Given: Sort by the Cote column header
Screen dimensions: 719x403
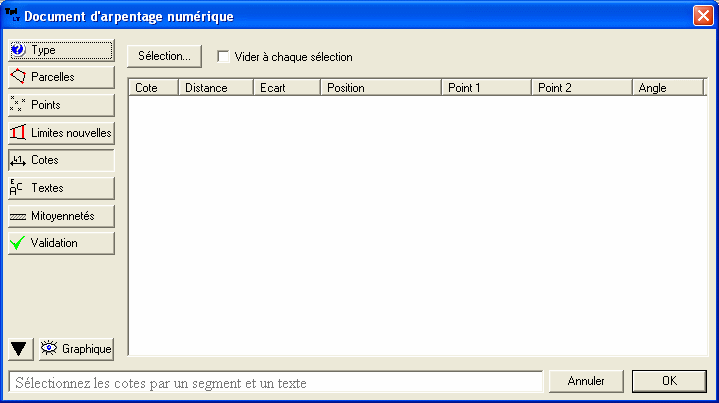Looking at the screenshot, I should [153, 88].
